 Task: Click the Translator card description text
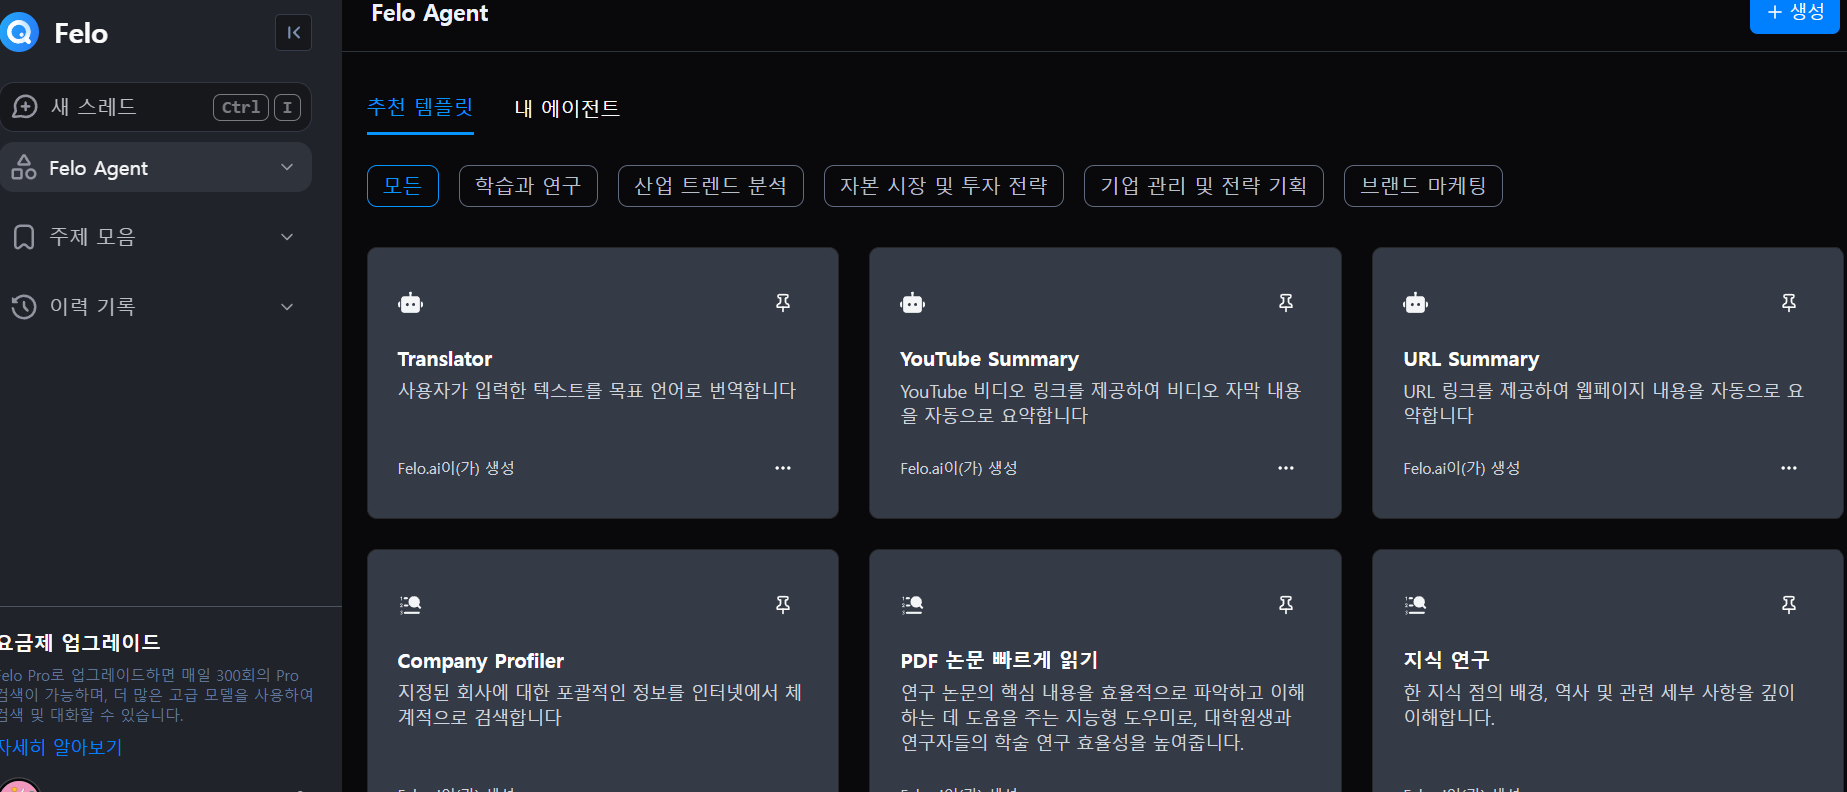tap(597, 390)
